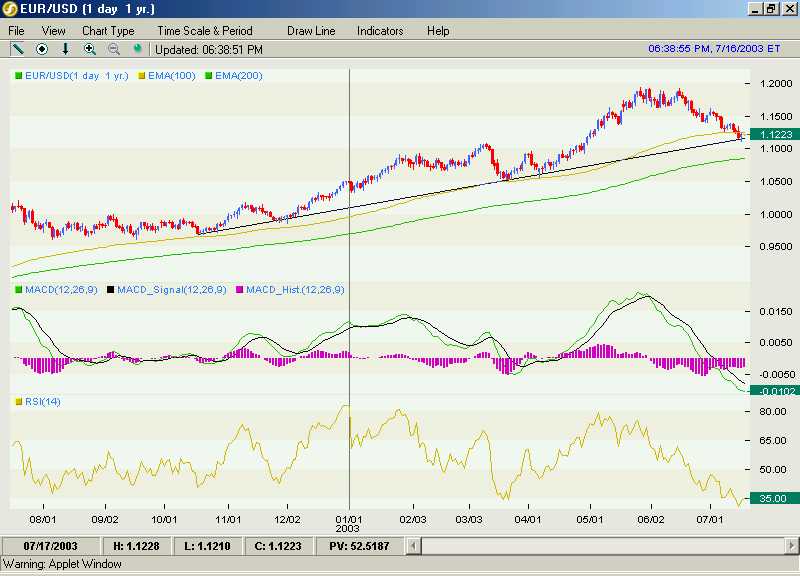800x576 pixels.
Task: Click the Updated: 06:38:51 PM text
Action: pos(209,49)
